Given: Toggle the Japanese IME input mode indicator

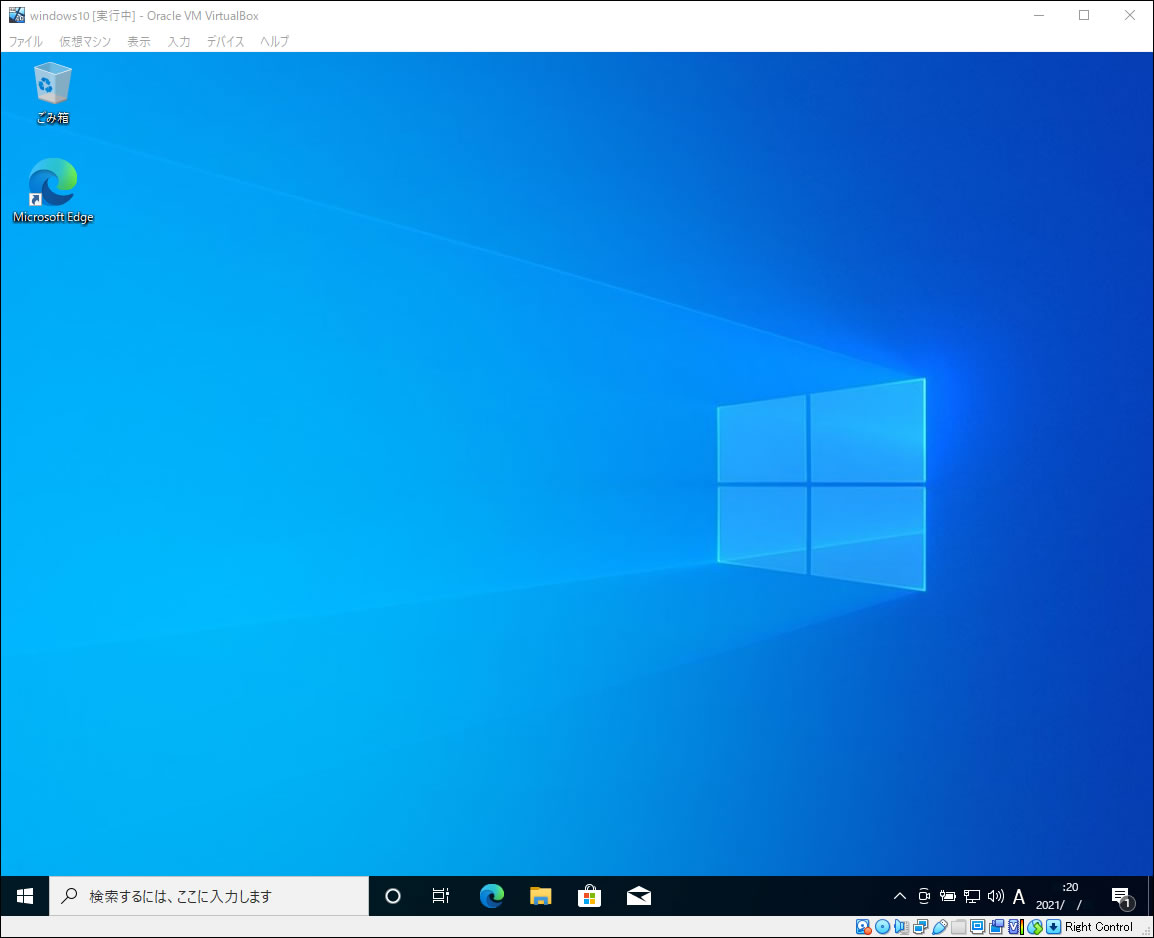Looking at the screenshot, I should click(1018, 896).
